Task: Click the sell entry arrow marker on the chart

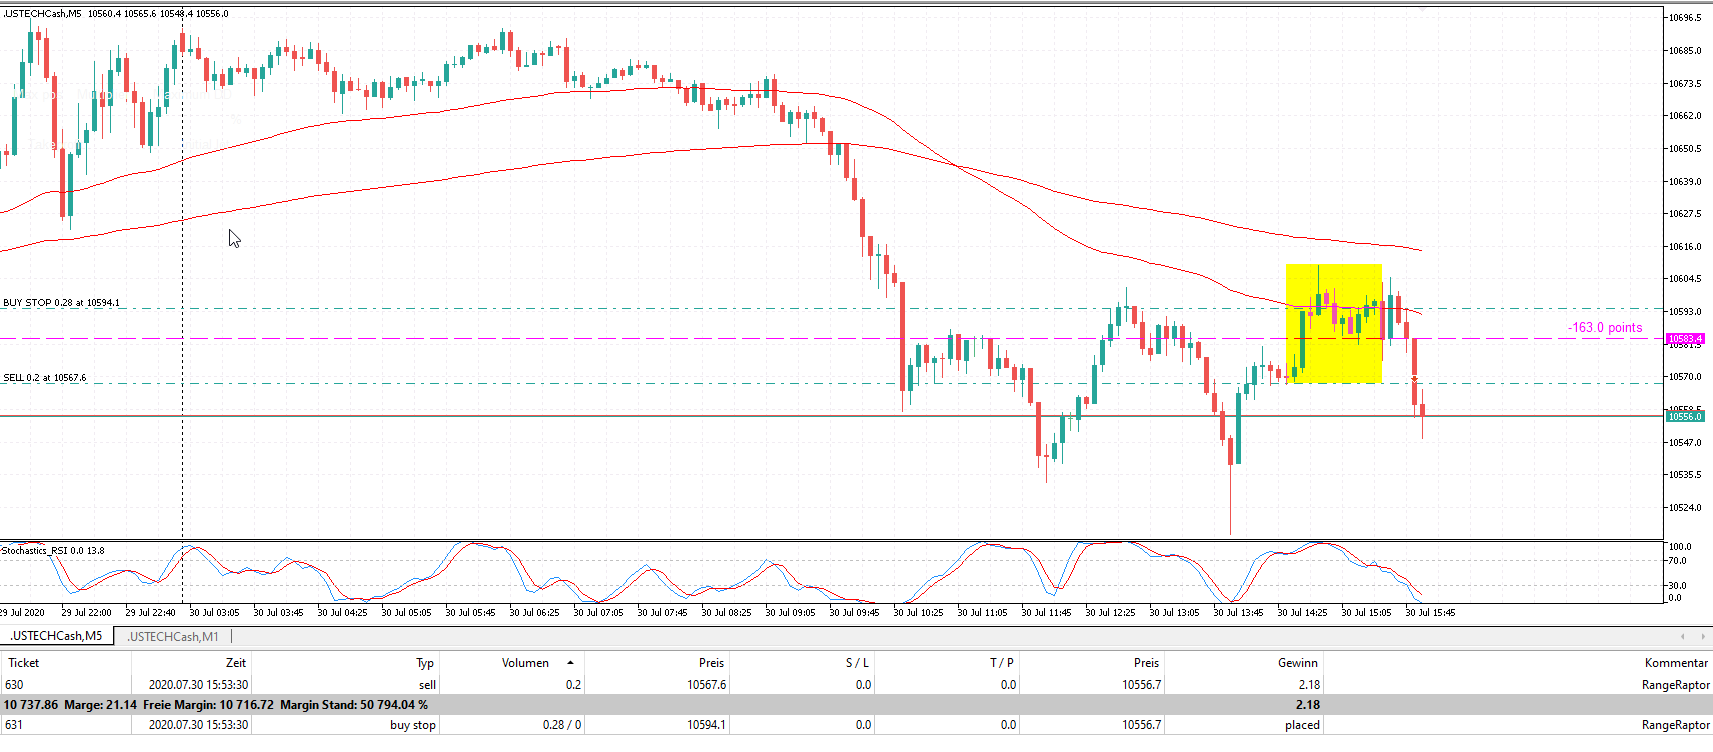Action: click(x=1414, y=378)
